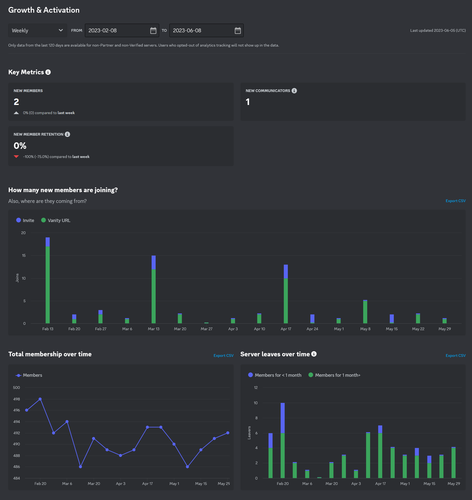Click the Apr 17 bar in the joins chart

(286, 294)
